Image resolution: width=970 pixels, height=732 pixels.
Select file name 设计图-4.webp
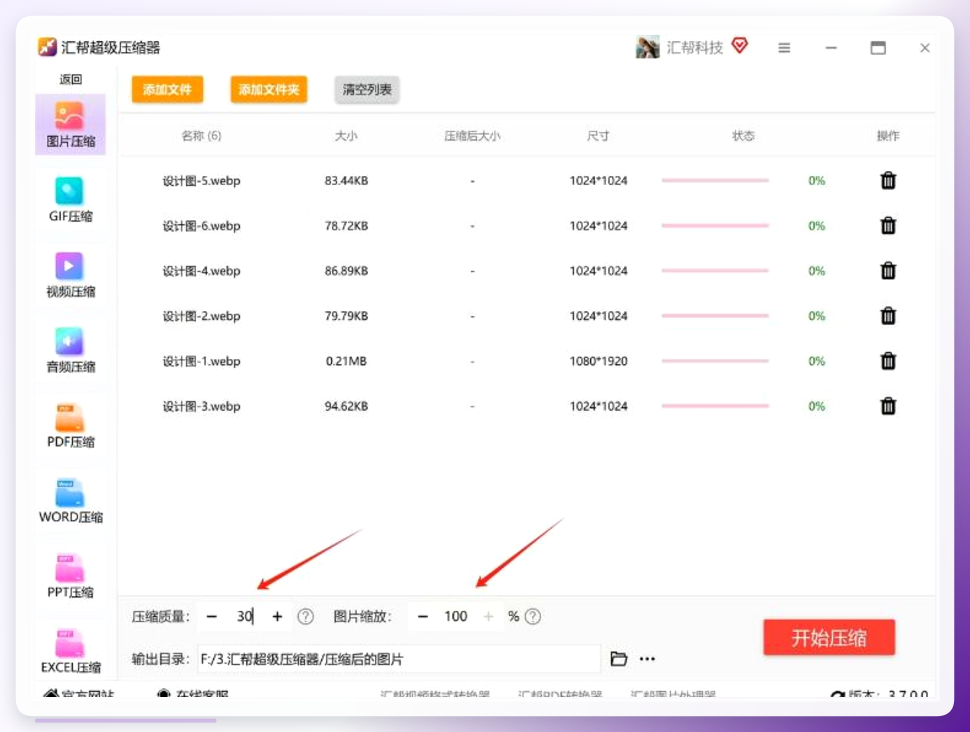(x=201, y=271)
